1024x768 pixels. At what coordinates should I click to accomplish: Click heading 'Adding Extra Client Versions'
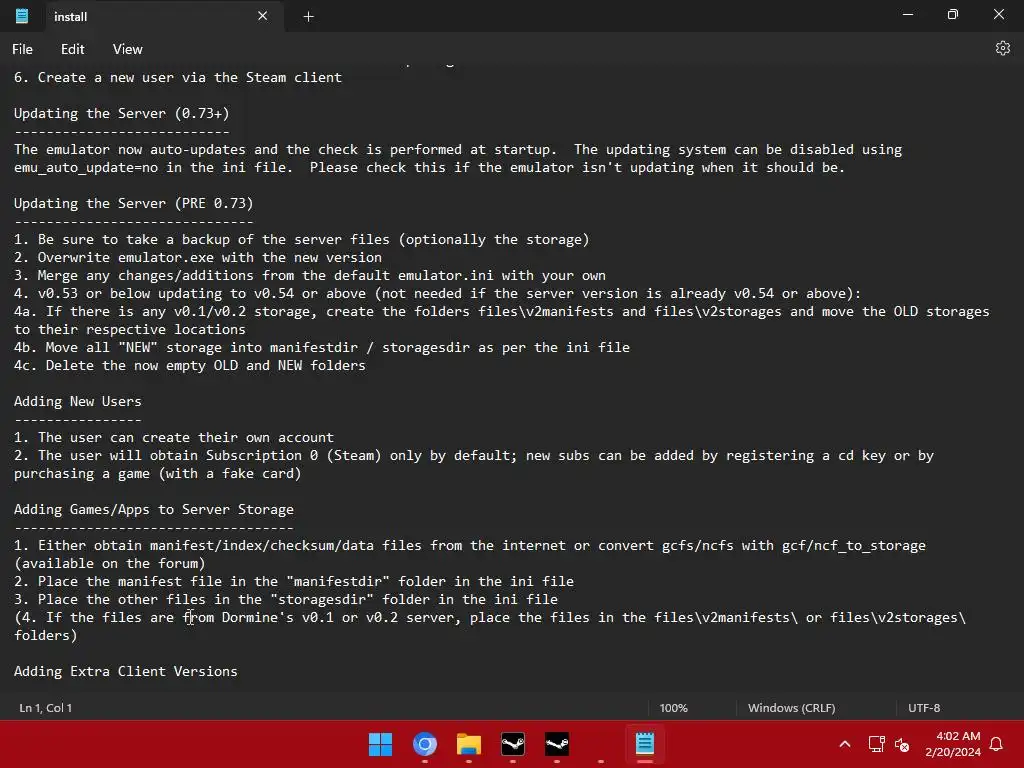click(125, 671)
